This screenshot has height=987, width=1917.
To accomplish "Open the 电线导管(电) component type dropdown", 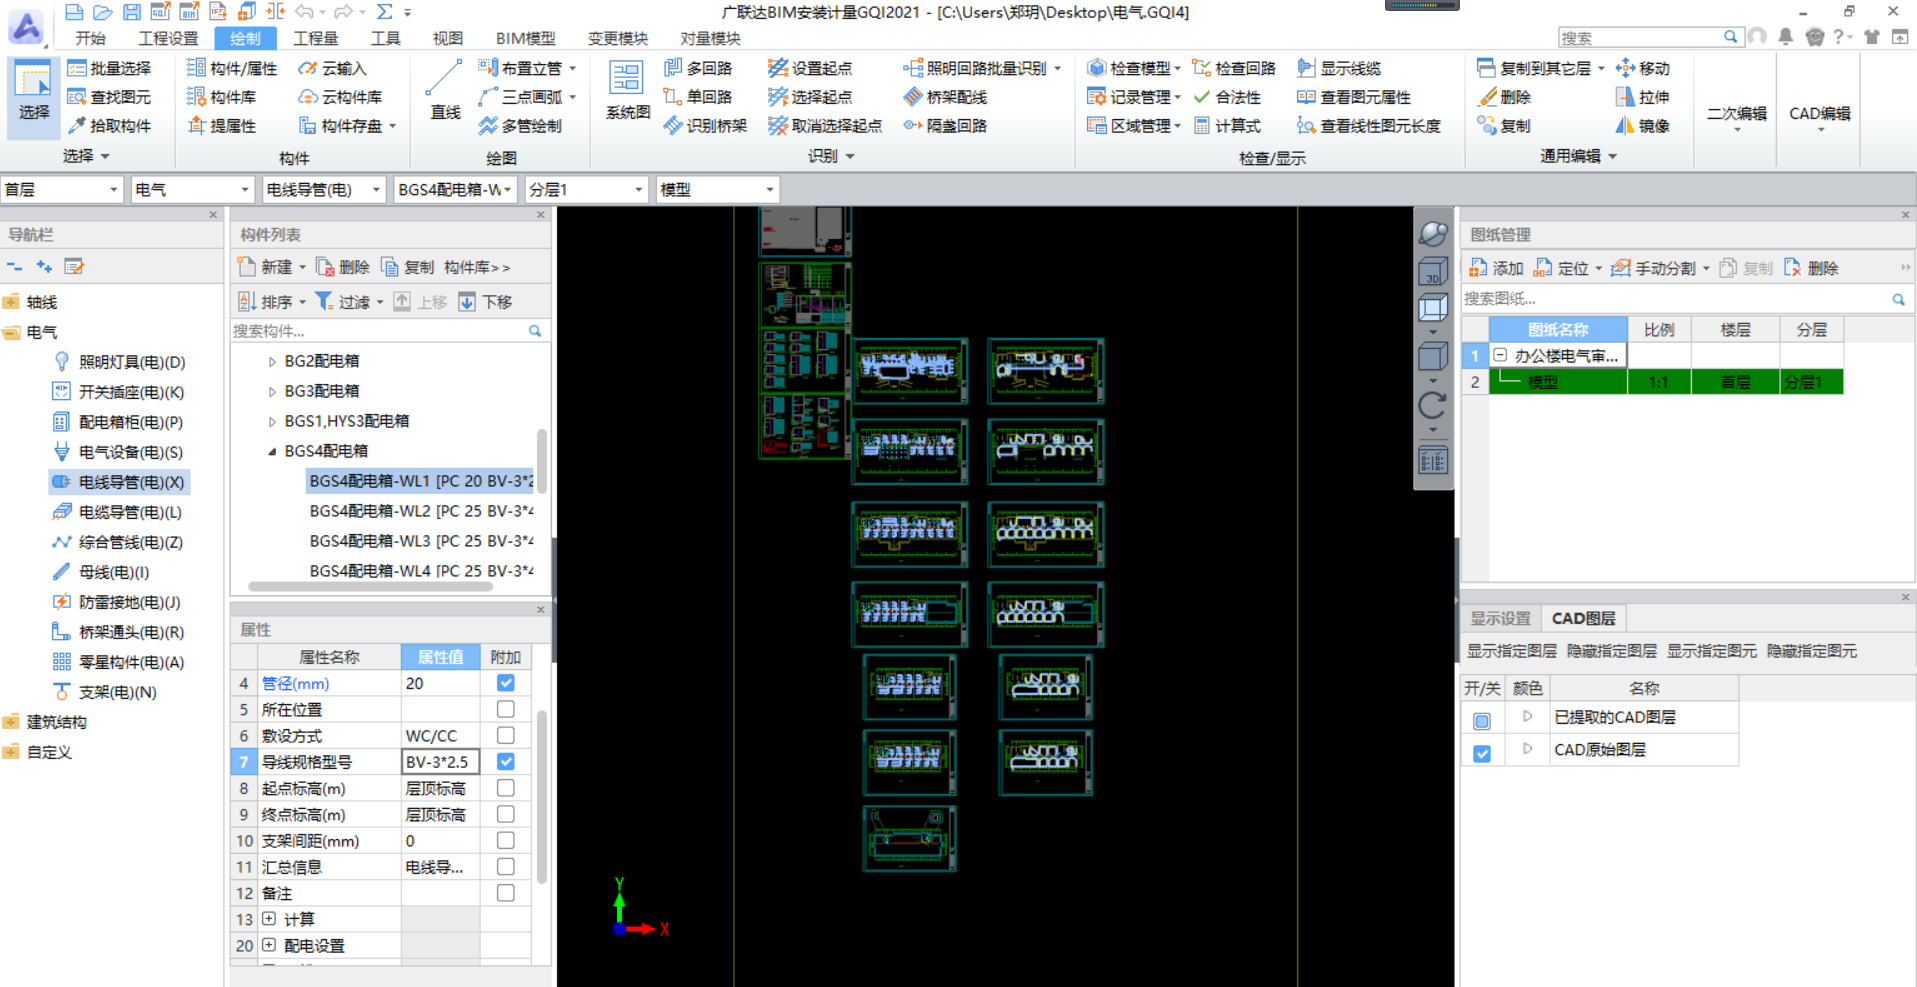I will [x=323, y=189].
